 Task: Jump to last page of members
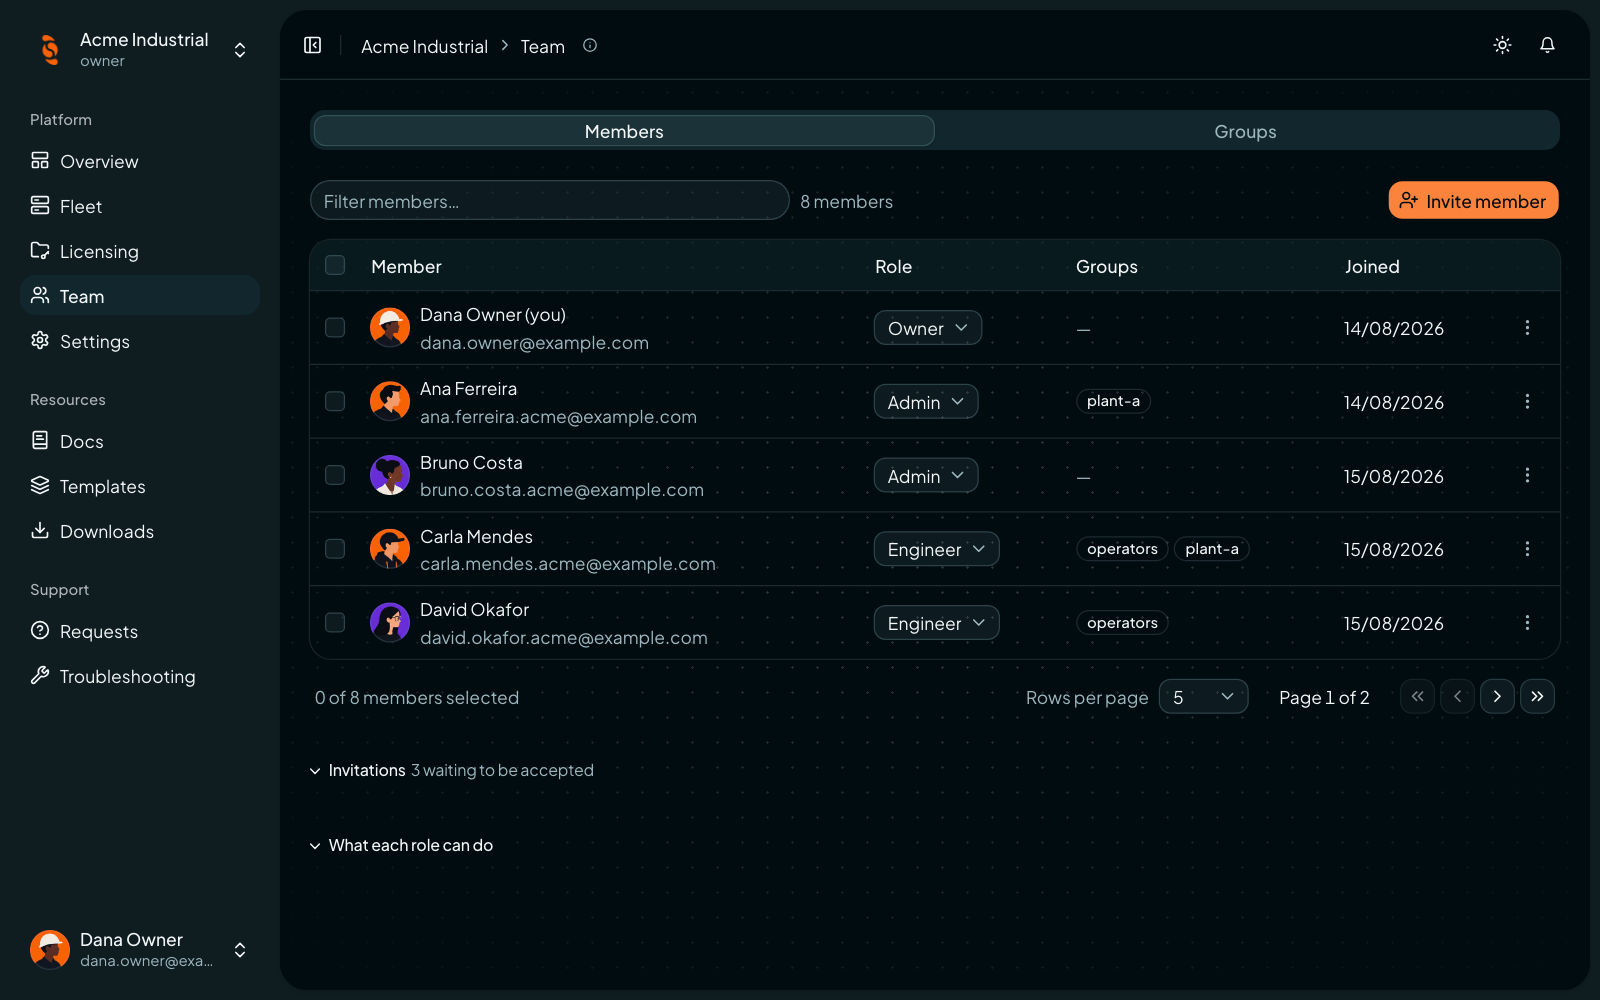(1537, 696)
